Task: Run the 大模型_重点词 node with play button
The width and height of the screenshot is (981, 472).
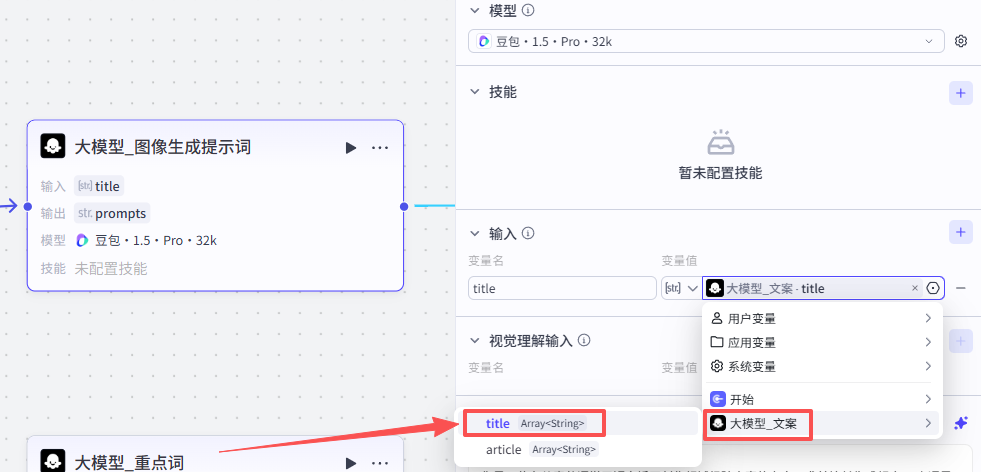Action: (350, 463)
